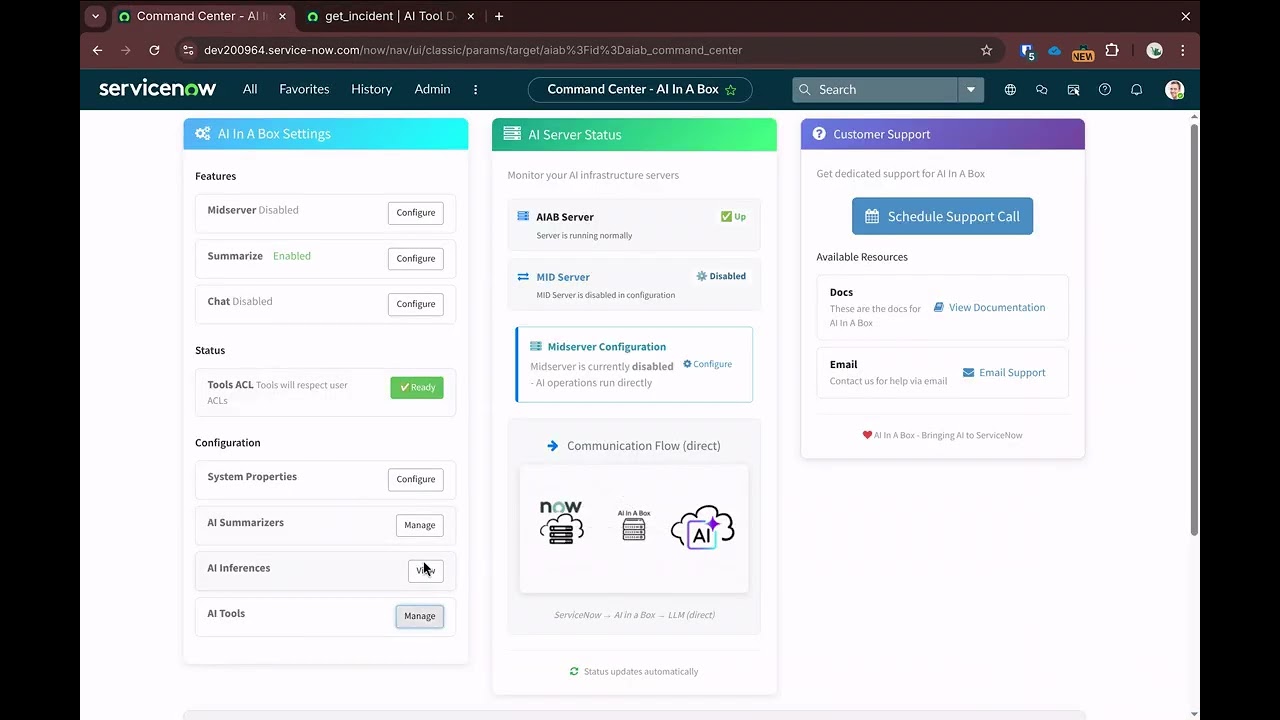The height and width of the screenshot is (720, 1280).
Task: Click the green Up status badge for AIAB Server
Action: coord(733,216)
